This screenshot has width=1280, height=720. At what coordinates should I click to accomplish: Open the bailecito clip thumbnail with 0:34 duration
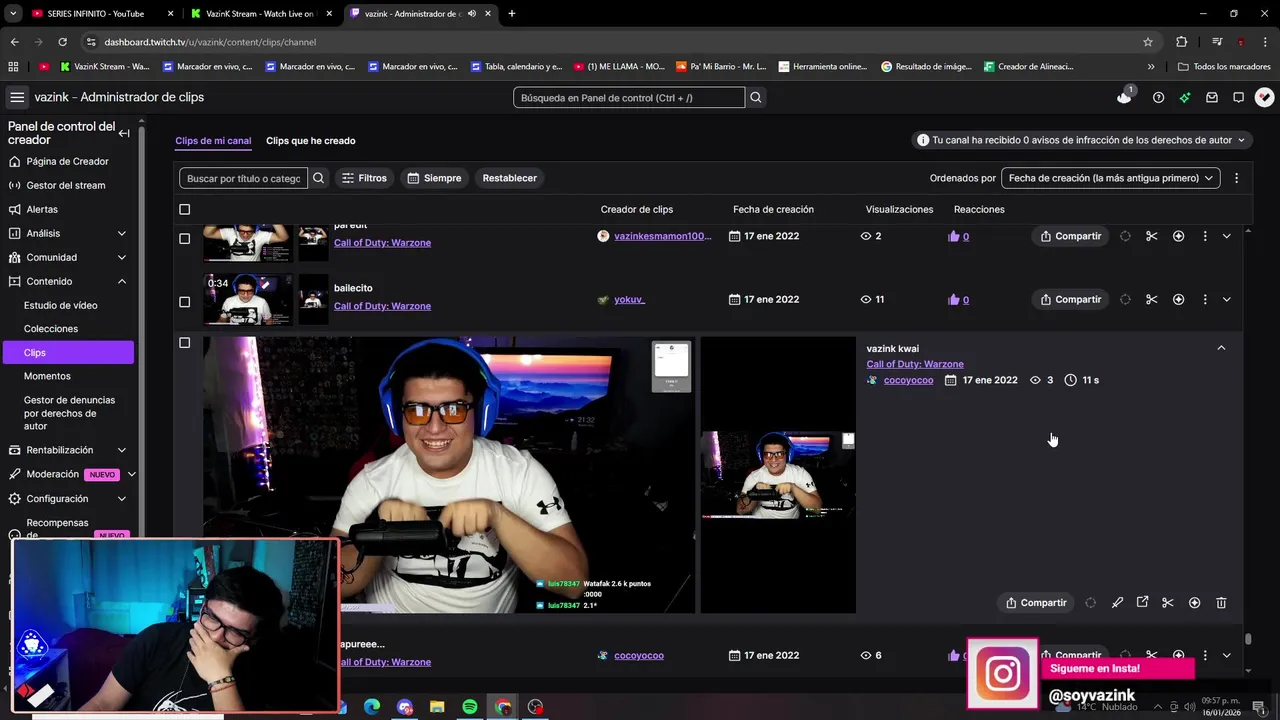(248, 299)
